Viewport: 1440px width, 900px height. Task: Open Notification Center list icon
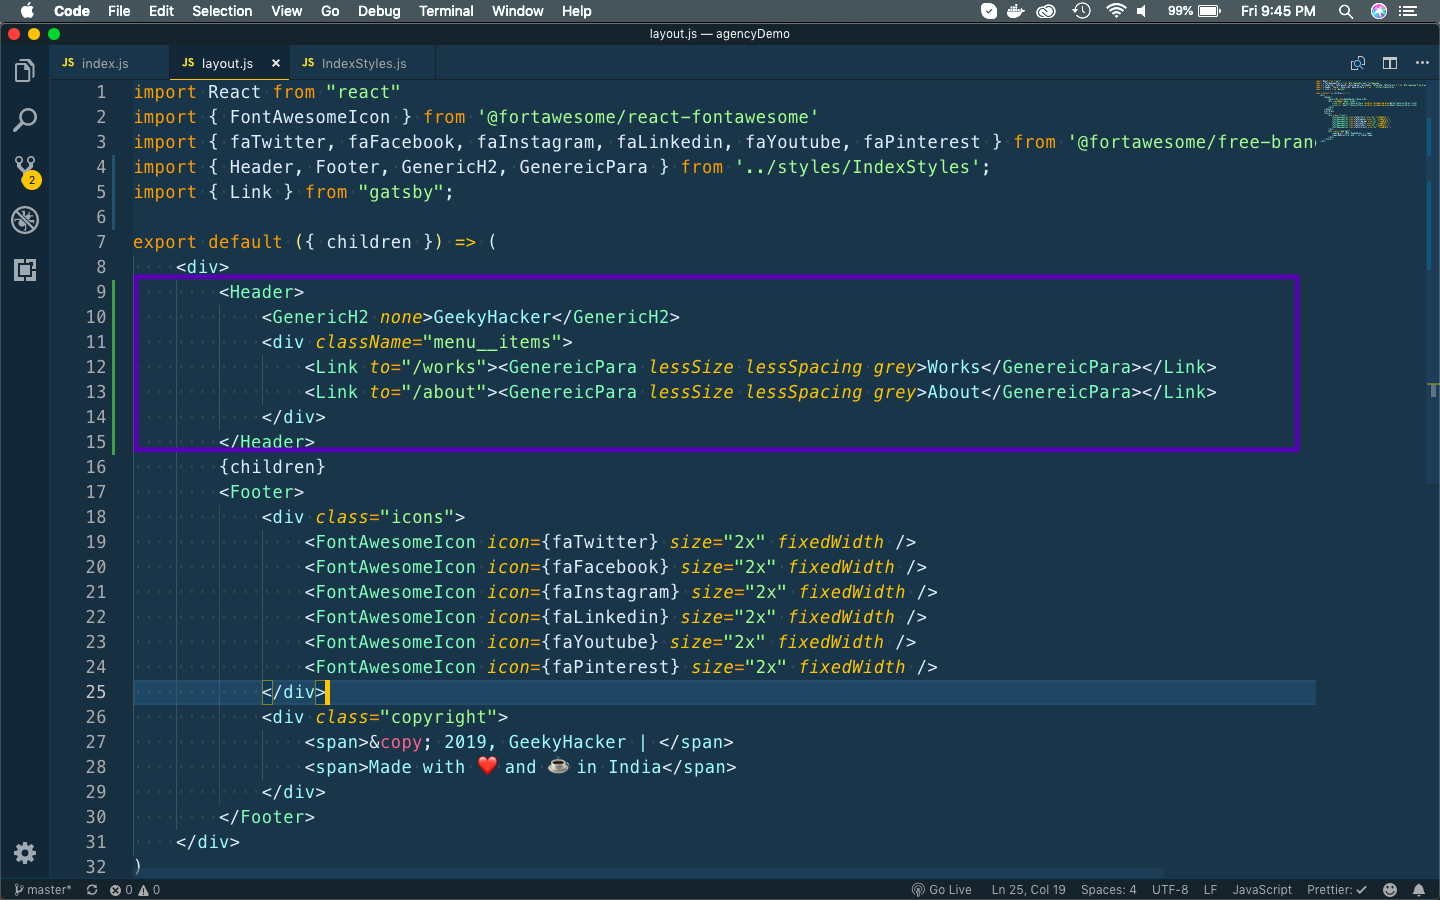(1409, 11)
